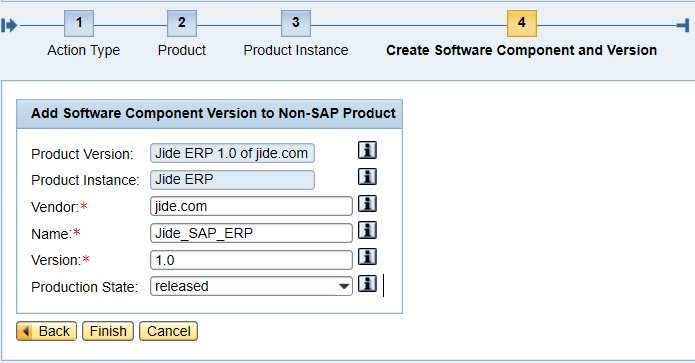Expand the Production State dropdown arrow

(344, 286)
